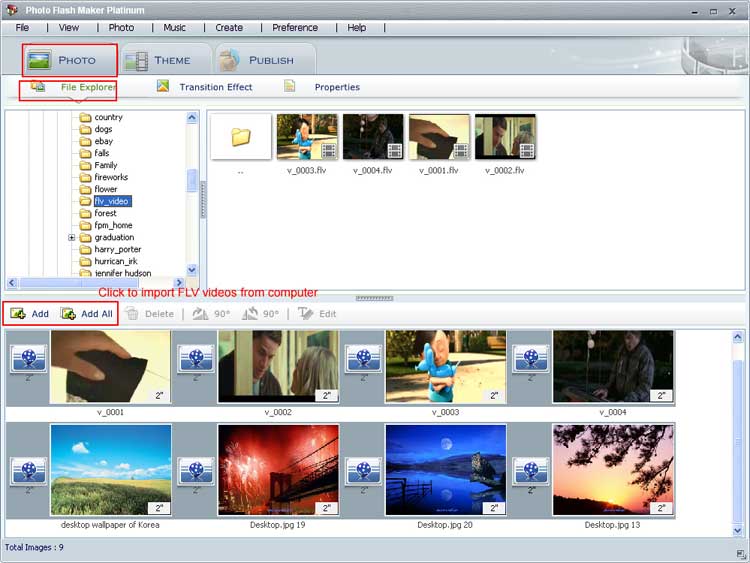
Task: Open the View menu
Action: 69,28
